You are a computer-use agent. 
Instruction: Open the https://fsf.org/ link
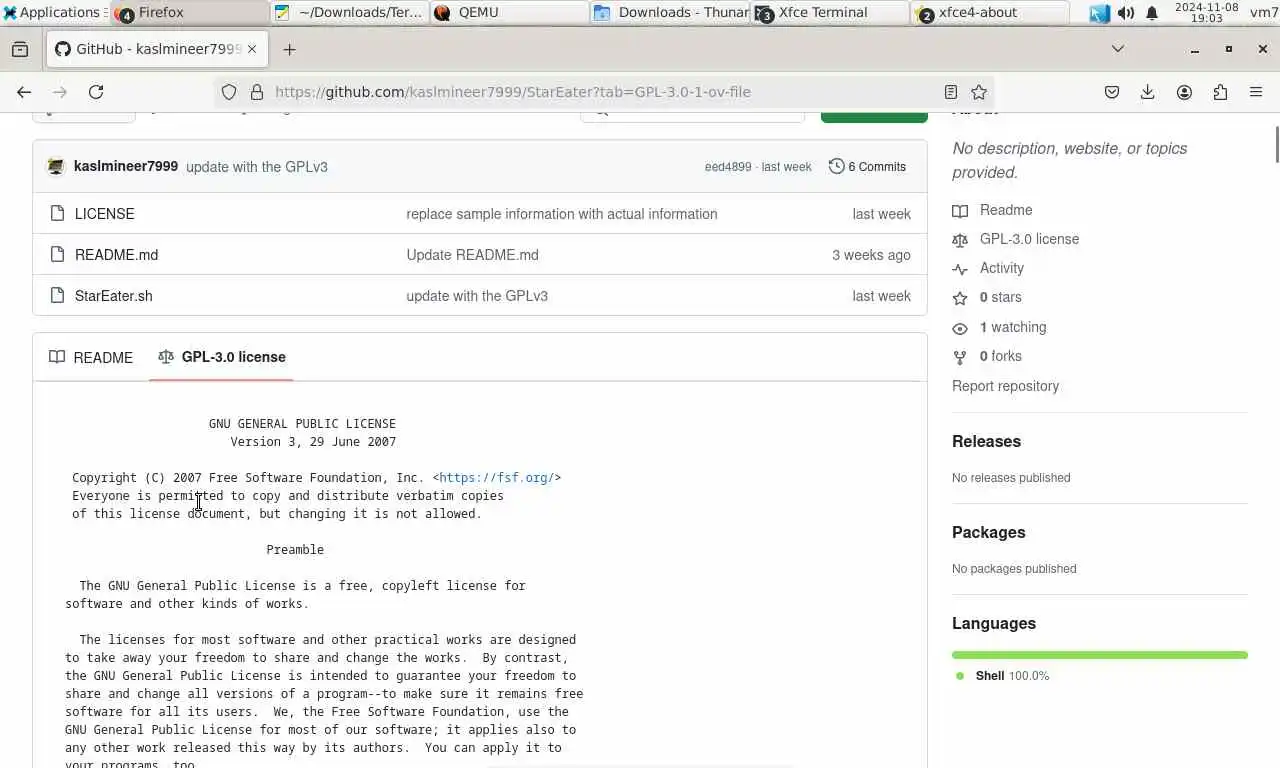coord(497,478)
